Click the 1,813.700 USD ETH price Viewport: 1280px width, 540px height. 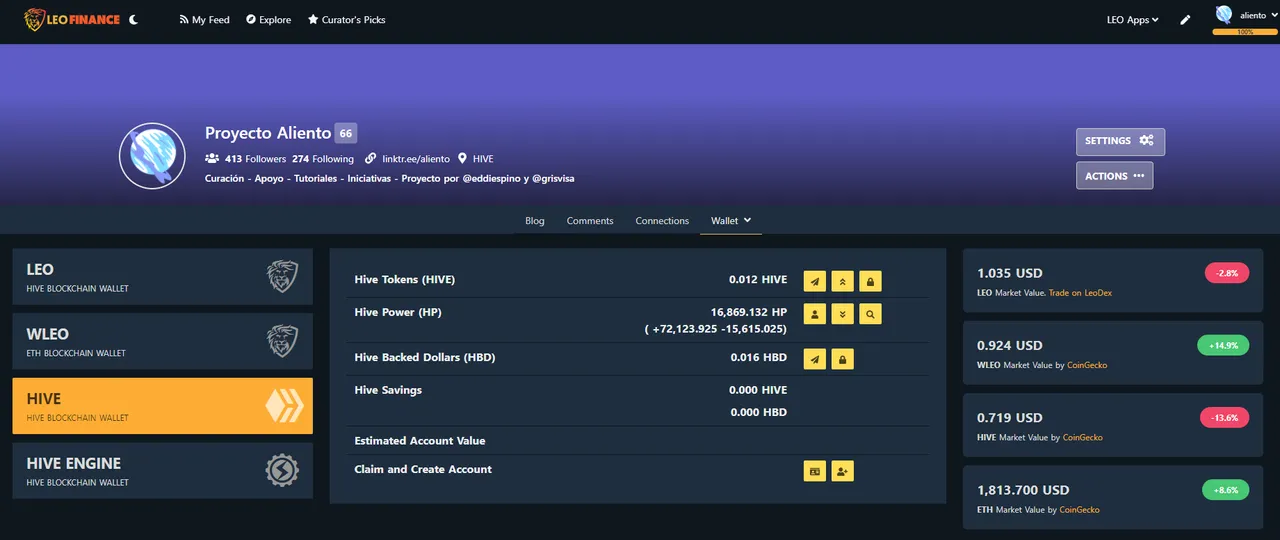pyautogui.click(x=1023, y=490)
